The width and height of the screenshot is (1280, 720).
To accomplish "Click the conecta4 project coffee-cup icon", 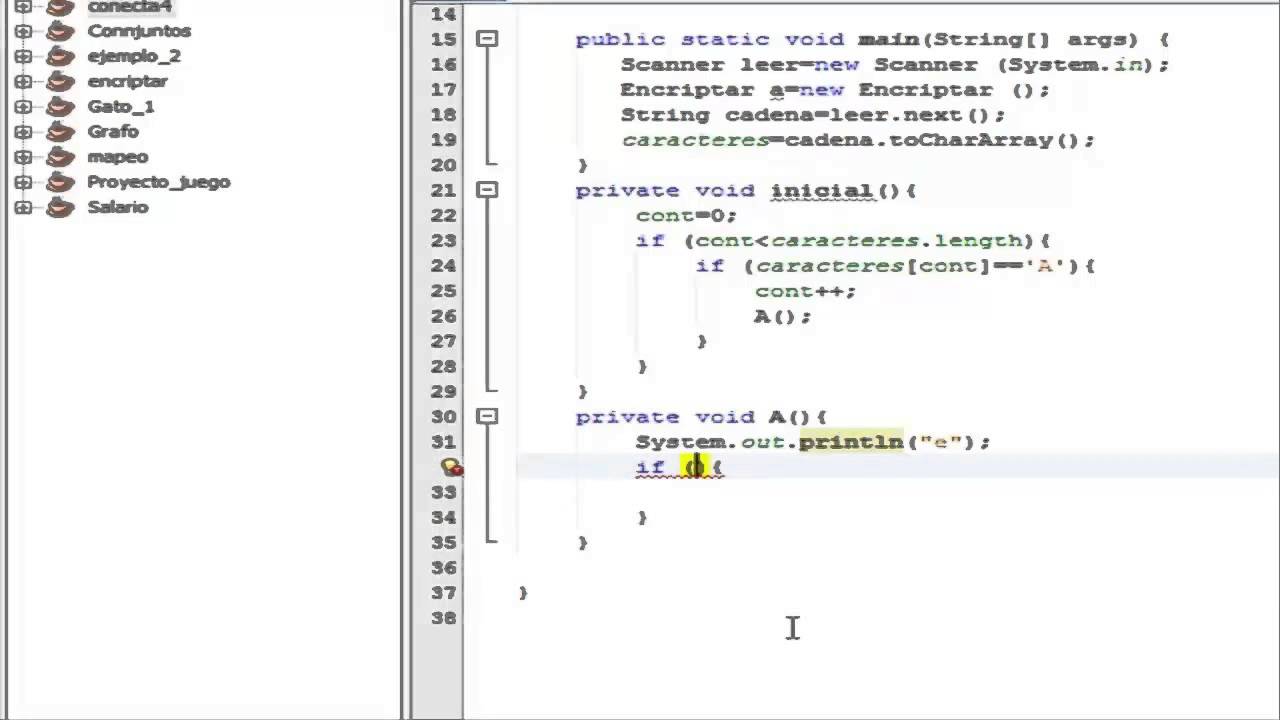I will [x=61, y=7].
